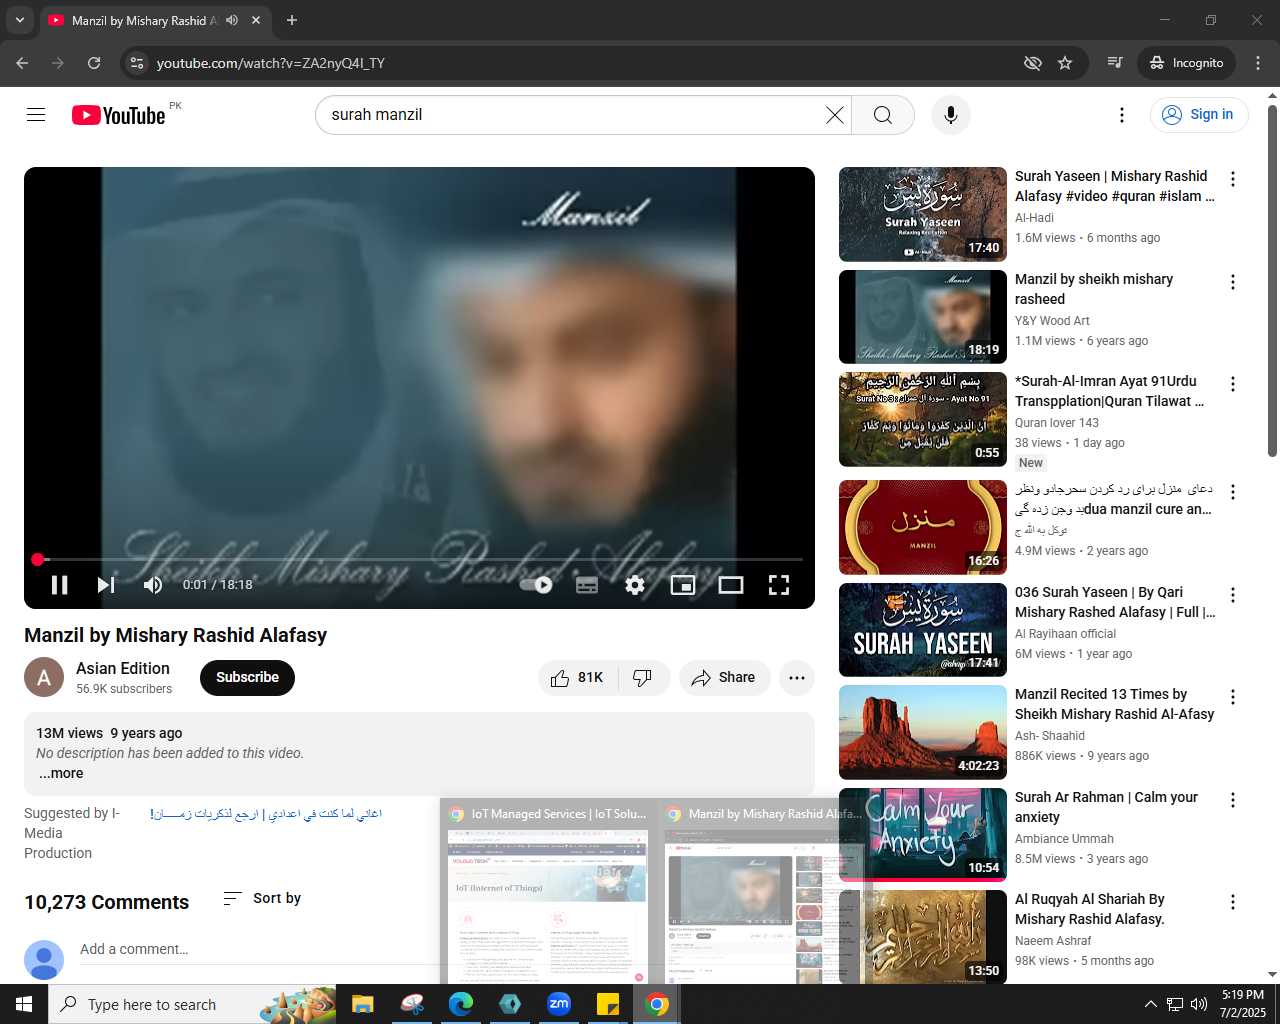Open options for Surah Rahman Calm anxiety video

(x=1233, y=800)
